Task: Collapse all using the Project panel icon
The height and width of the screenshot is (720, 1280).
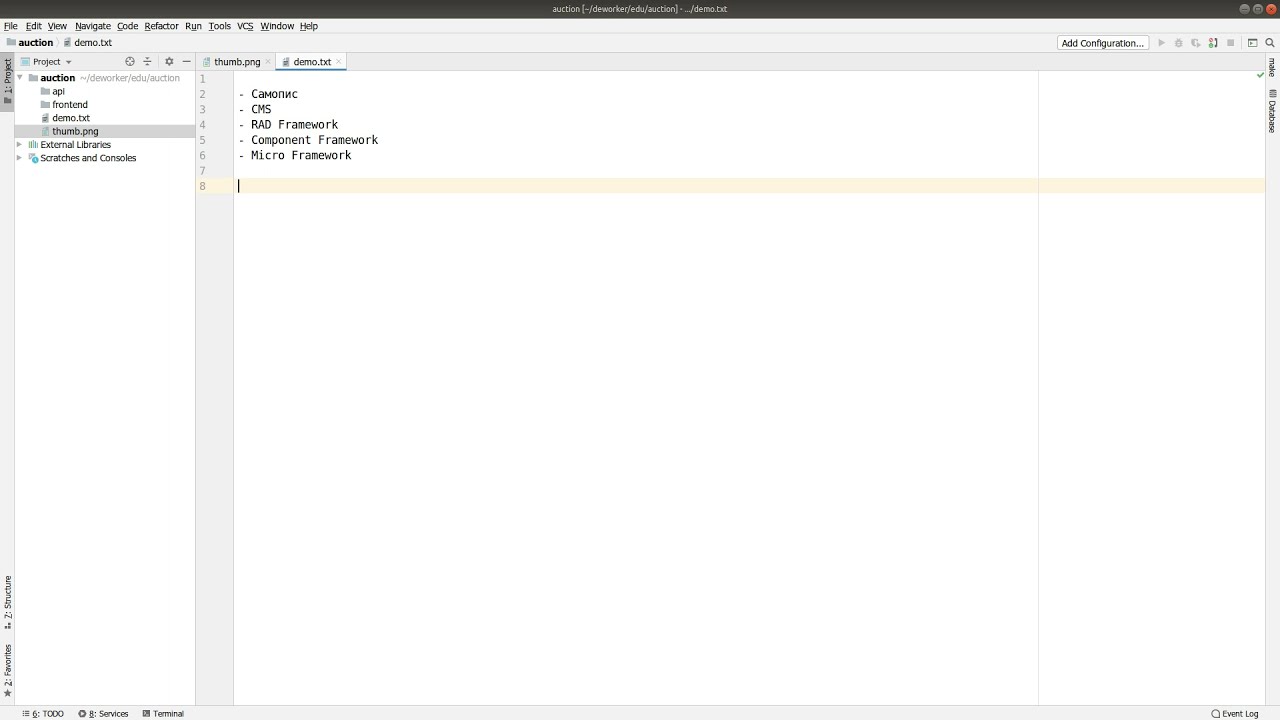Action: point(147,62)
